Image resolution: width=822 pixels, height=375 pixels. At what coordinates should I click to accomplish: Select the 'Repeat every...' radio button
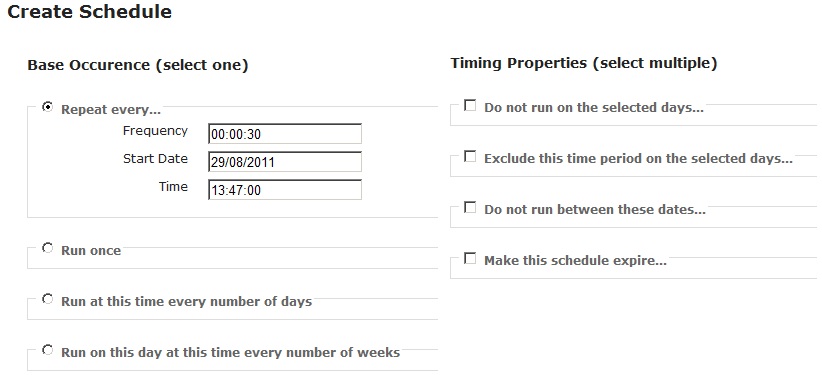pos(48,107)
